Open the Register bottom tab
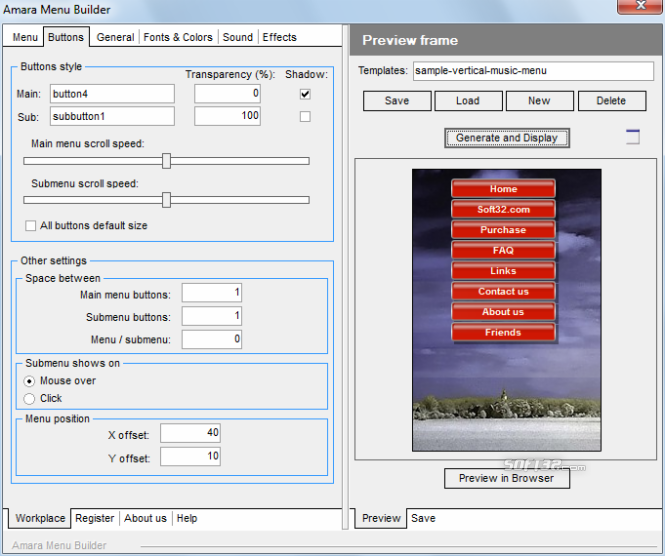The height and width of the screenshot is (556, 665). (95, 518)
